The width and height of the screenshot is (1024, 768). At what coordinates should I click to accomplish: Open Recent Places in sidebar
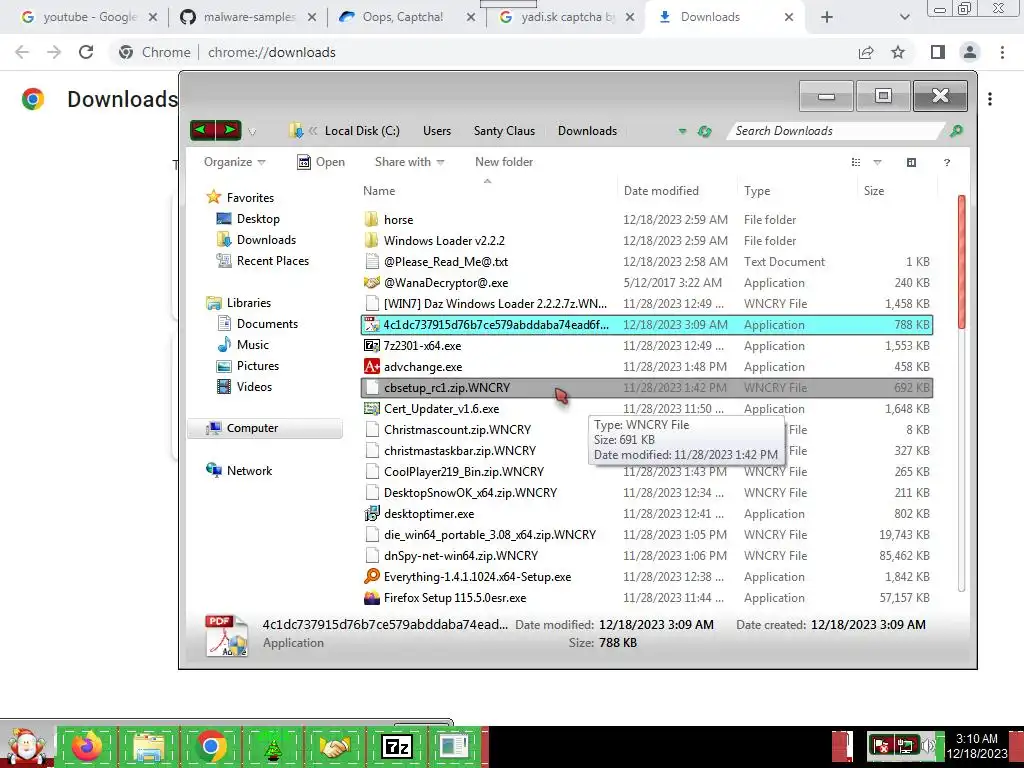(262, 261)
